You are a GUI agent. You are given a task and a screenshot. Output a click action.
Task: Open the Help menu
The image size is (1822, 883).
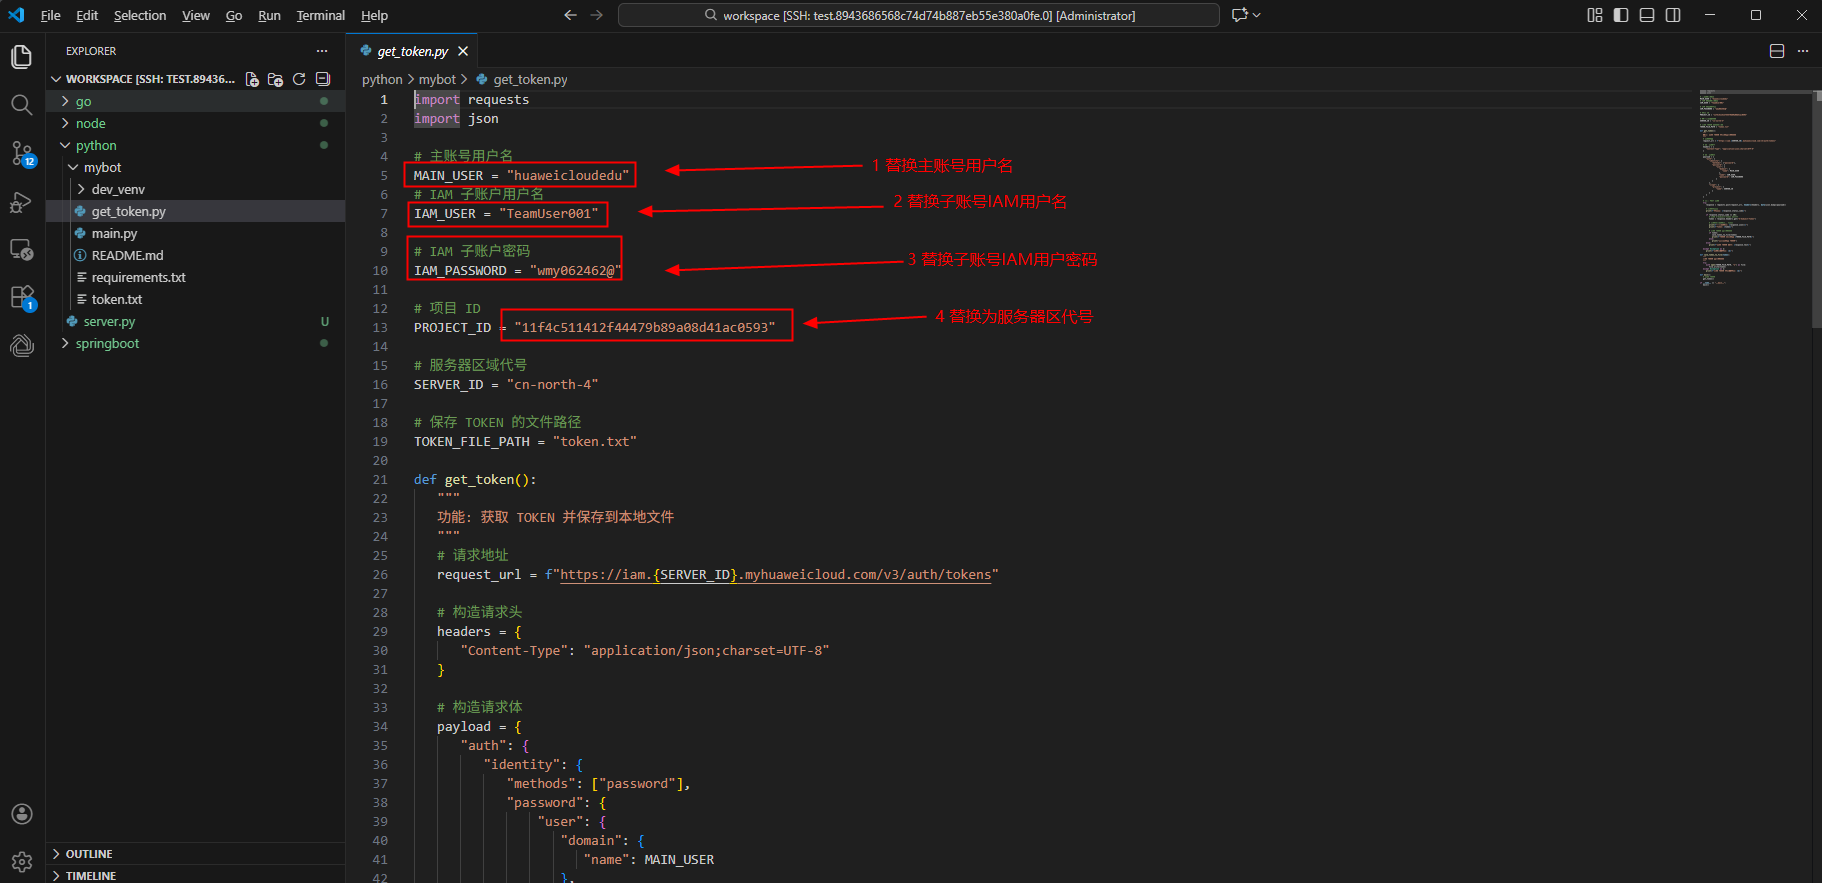tap(374, 15)
